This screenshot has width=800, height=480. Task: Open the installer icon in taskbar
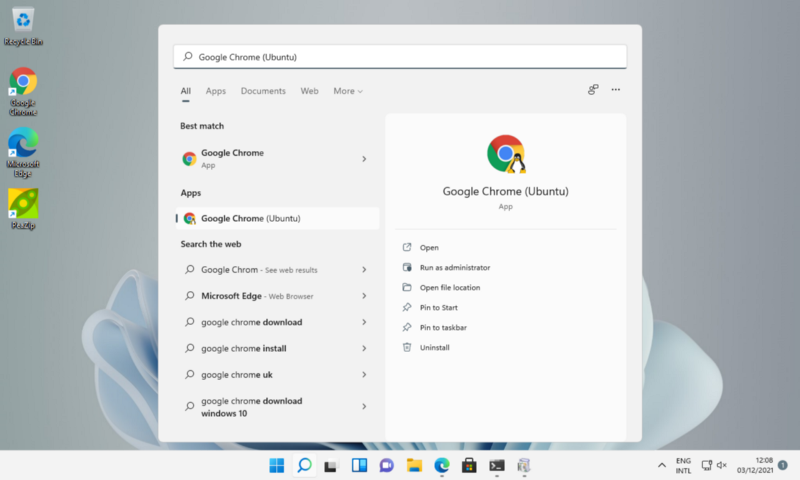[x=524, y=465]
